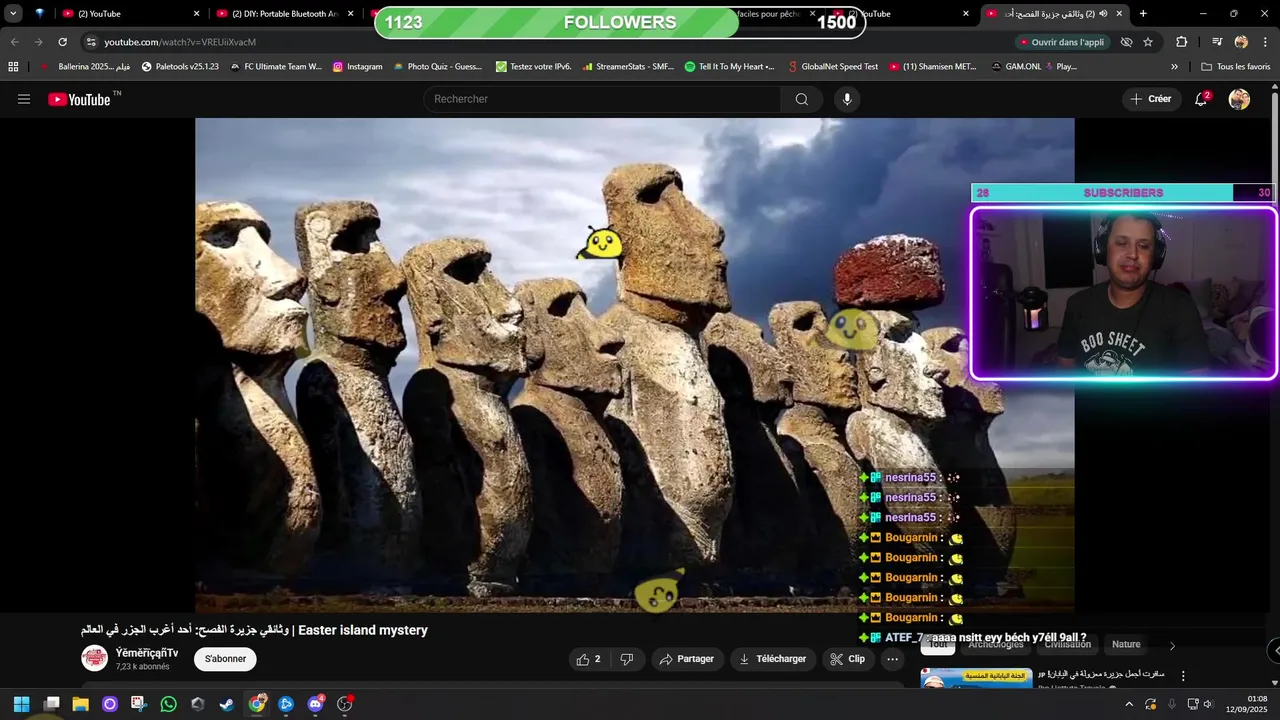Show more category chips arrow
This screenshot has width=1280, height=720.
click(x=1172, y=645)
